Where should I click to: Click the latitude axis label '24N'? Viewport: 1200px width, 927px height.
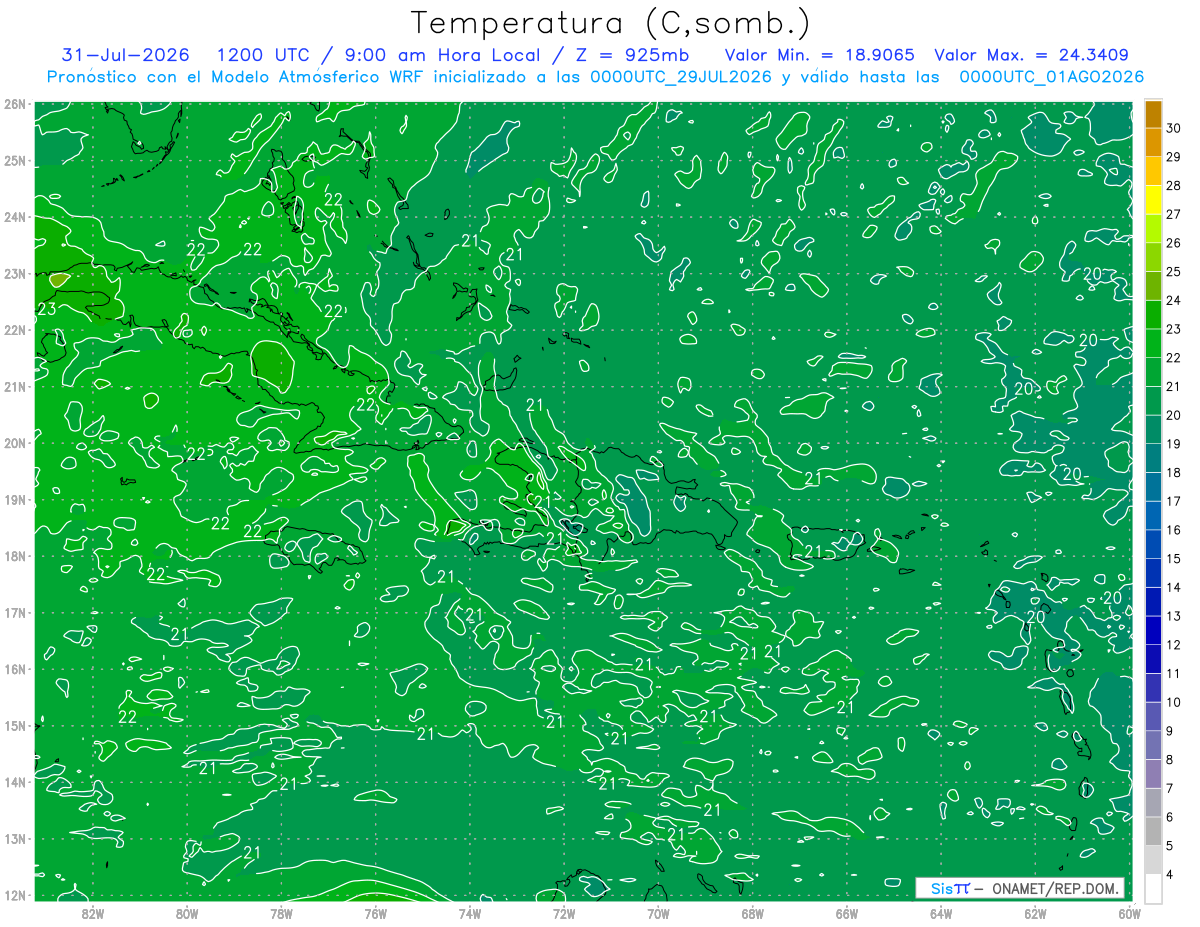(15, 216)
